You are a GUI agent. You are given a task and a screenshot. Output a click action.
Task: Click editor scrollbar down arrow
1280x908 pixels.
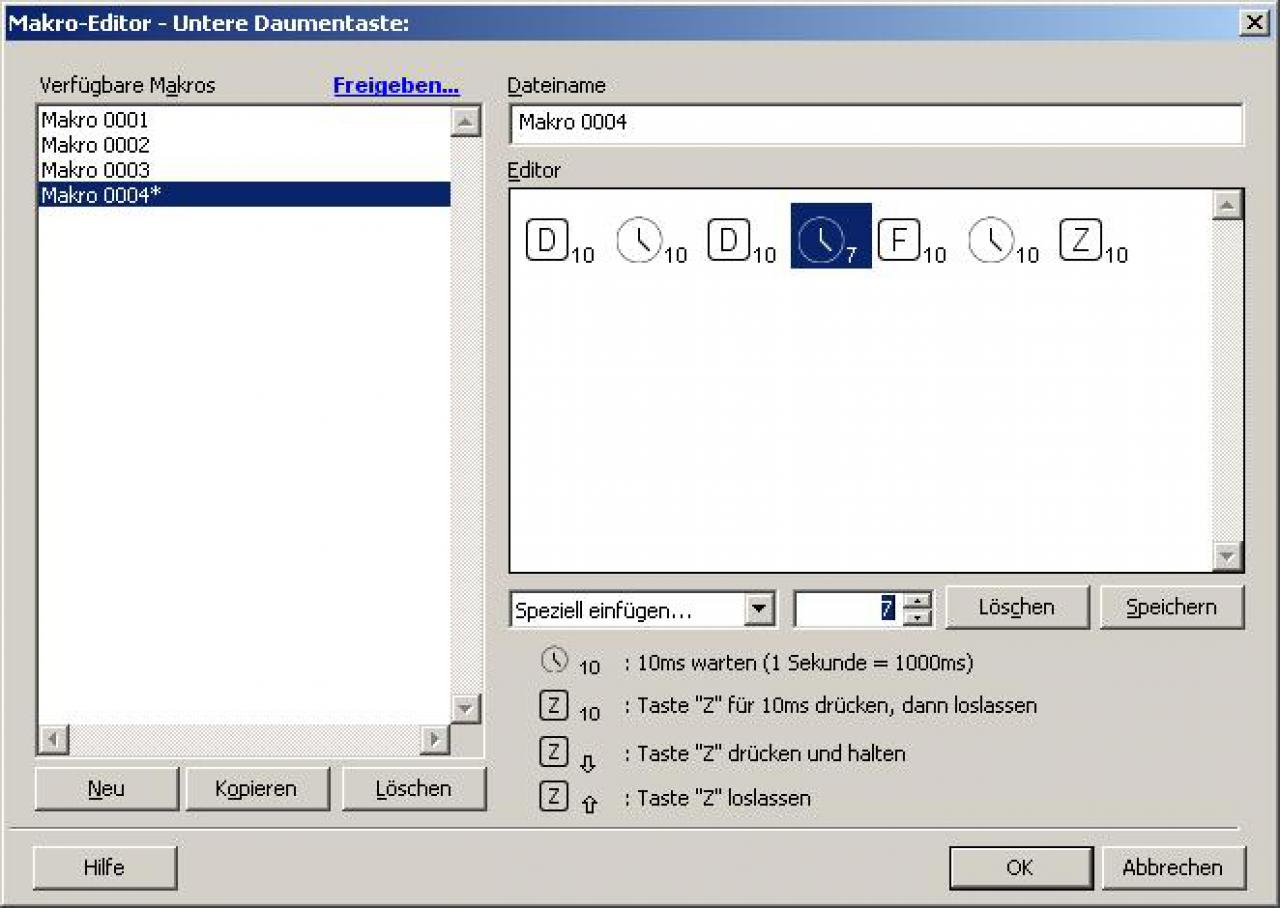coord(1227,555)
